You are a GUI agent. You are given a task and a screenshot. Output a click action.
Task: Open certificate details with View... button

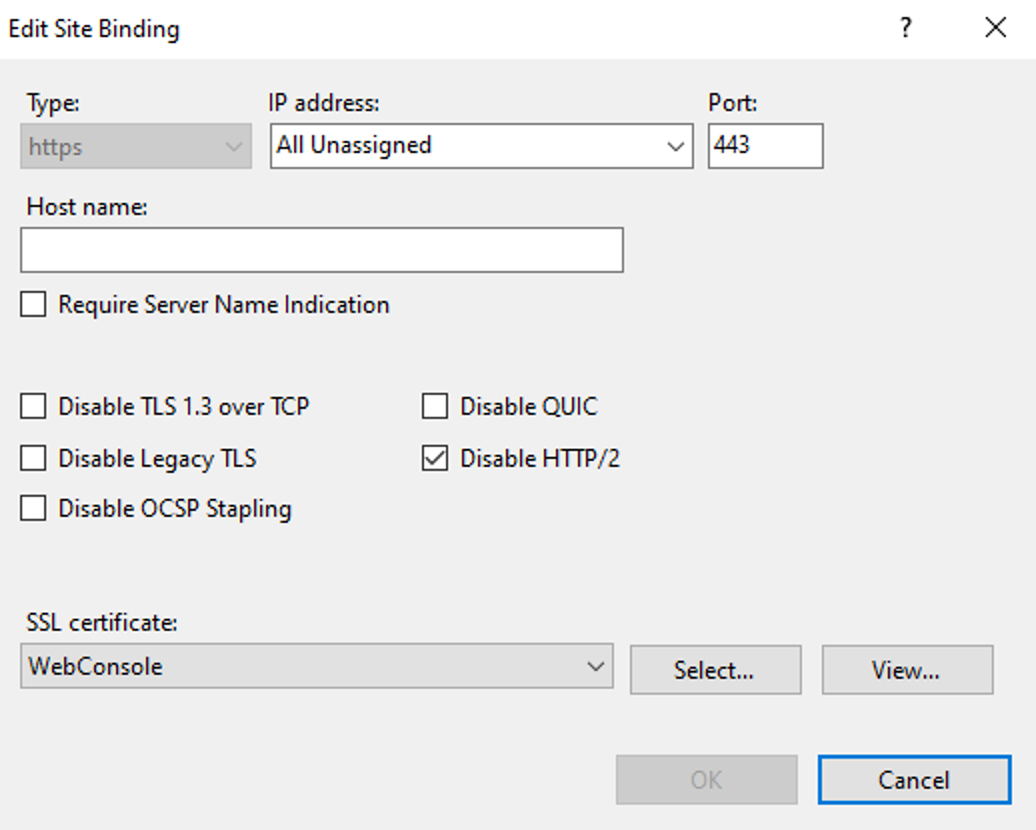pyautogui.click(x=907, y=670)
